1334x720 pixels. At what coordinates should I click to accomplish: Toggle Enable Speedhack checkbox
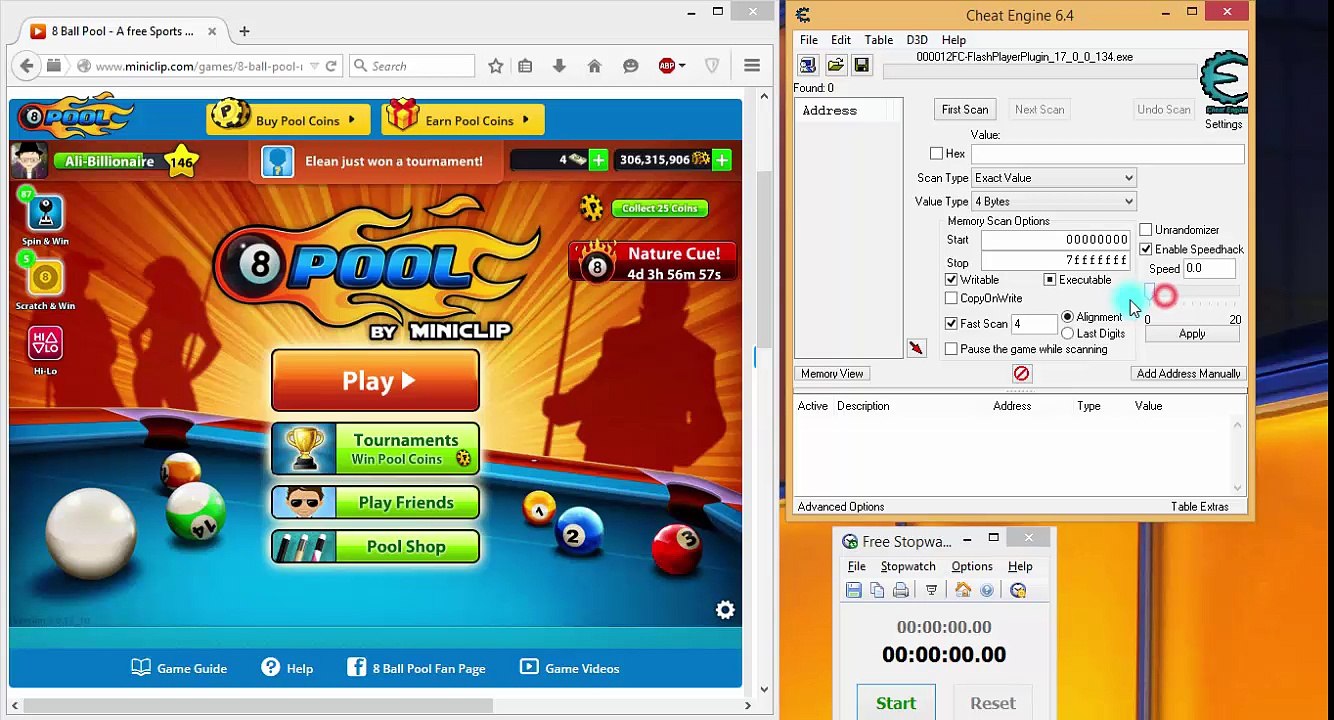coord(1146,249)
